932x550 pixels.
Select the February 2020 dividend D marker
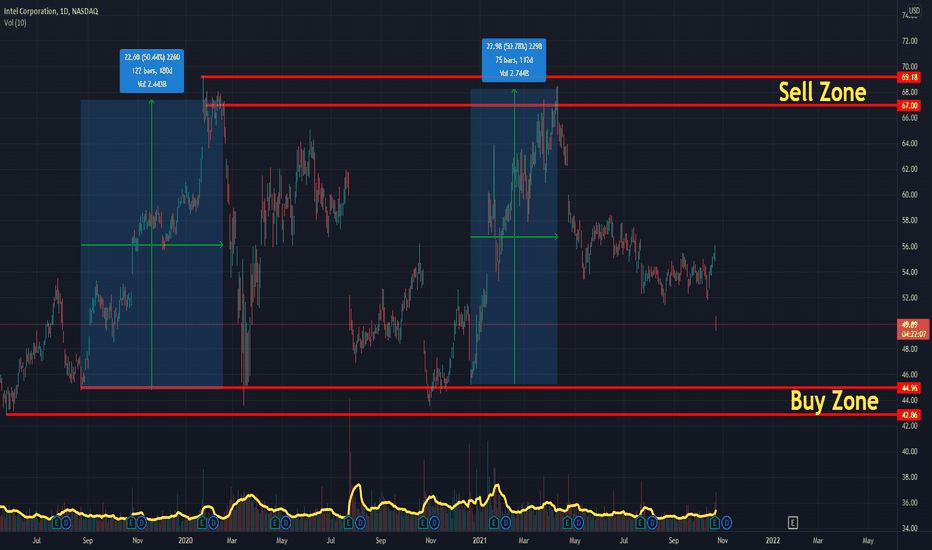213,523
